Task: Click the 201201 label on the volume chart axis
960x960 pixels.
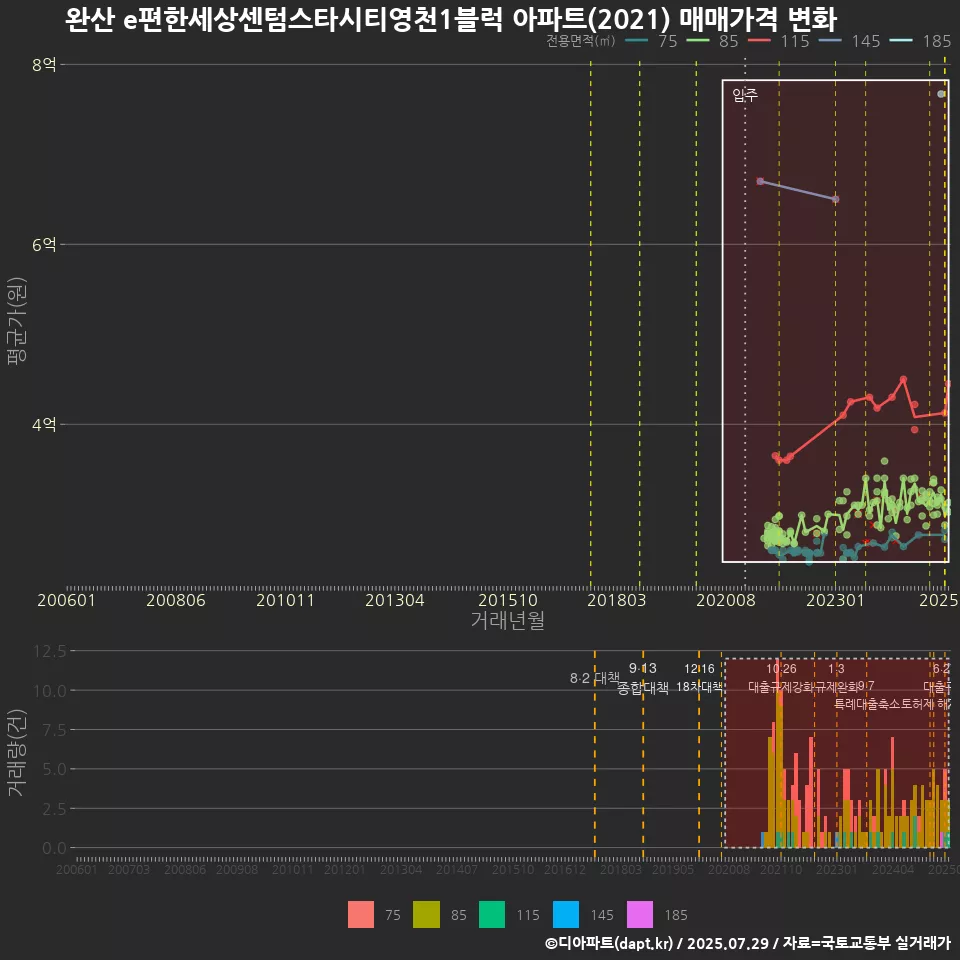Action: click(x=345, y=869)
